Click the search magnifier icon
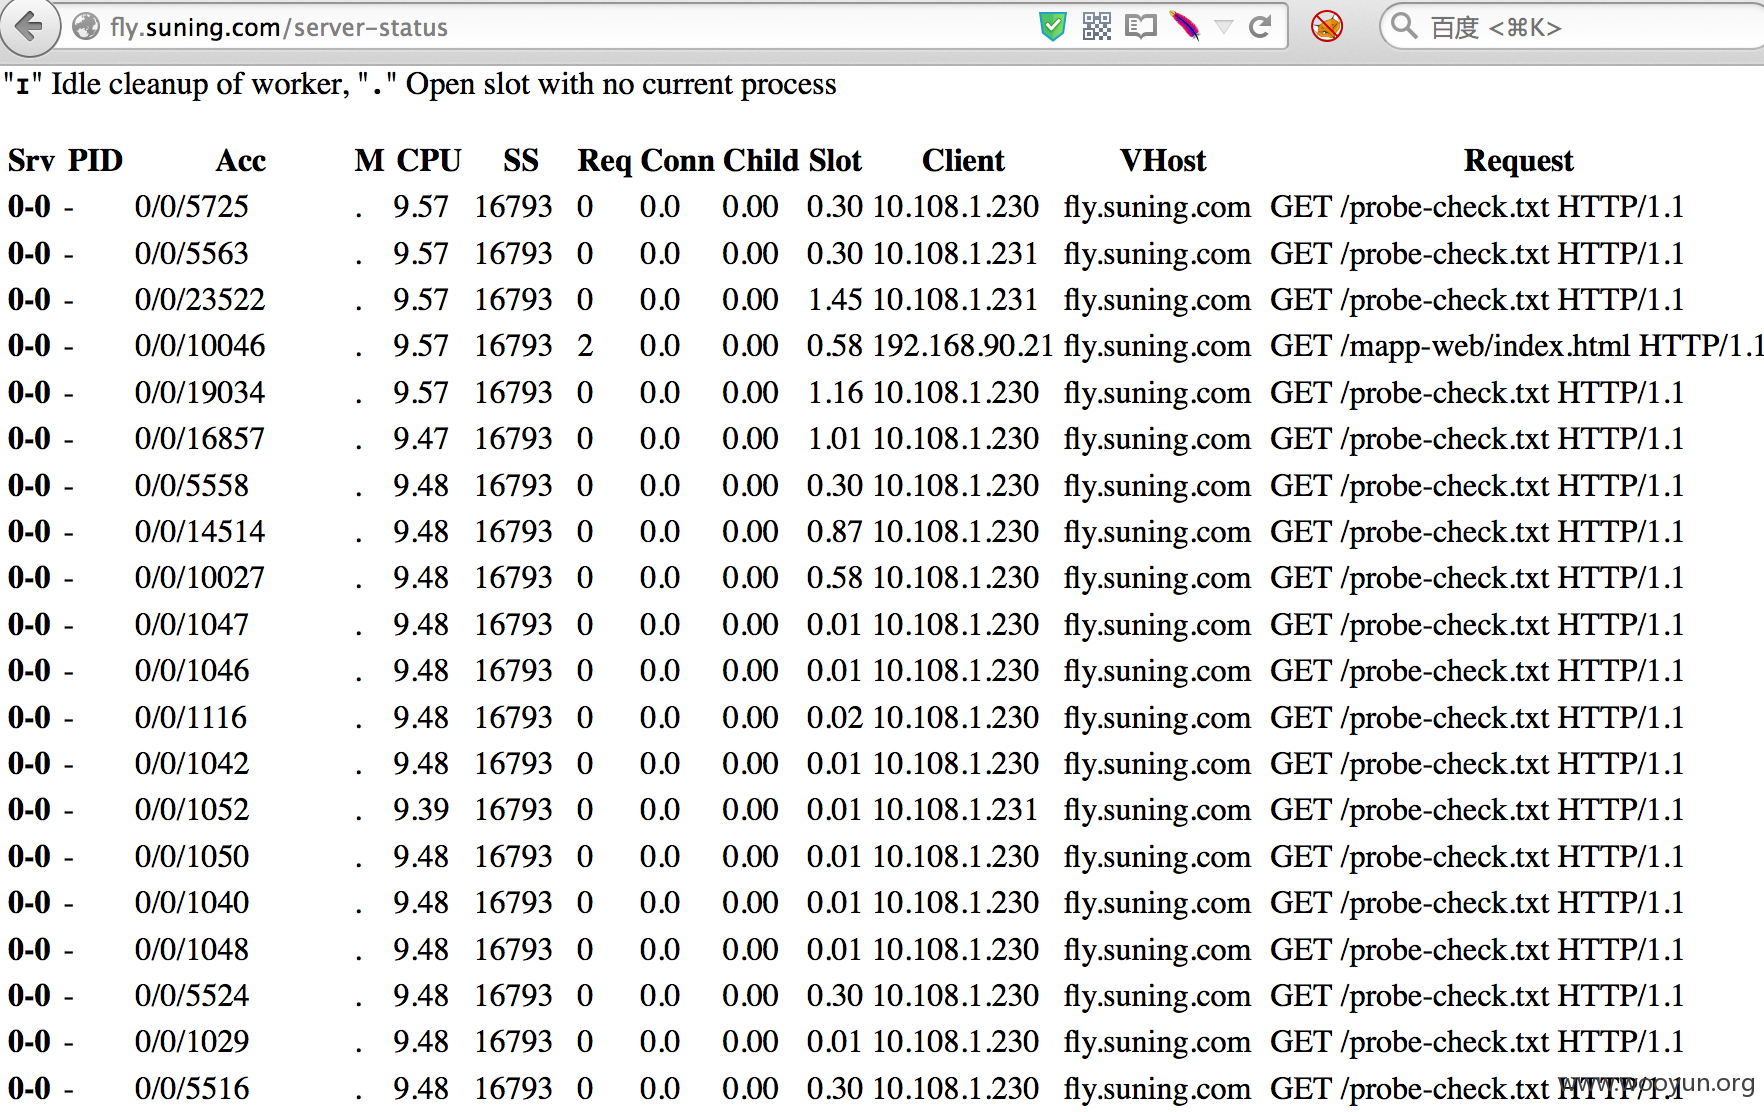The image size is (1764, 1112). coord(1405,26)
